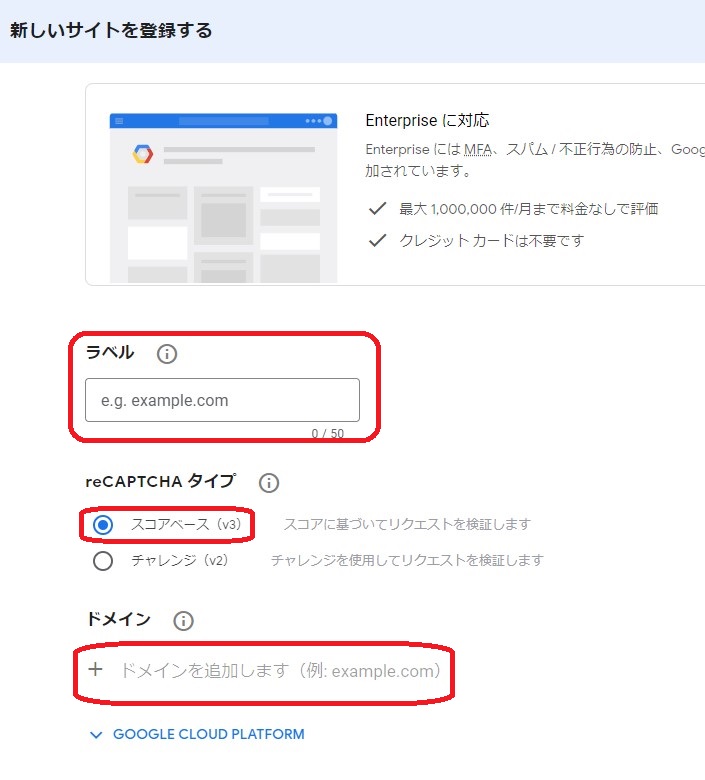Click the plus icon in the domain field
Viewport: 705px width, 780px height.
point(96,670)
